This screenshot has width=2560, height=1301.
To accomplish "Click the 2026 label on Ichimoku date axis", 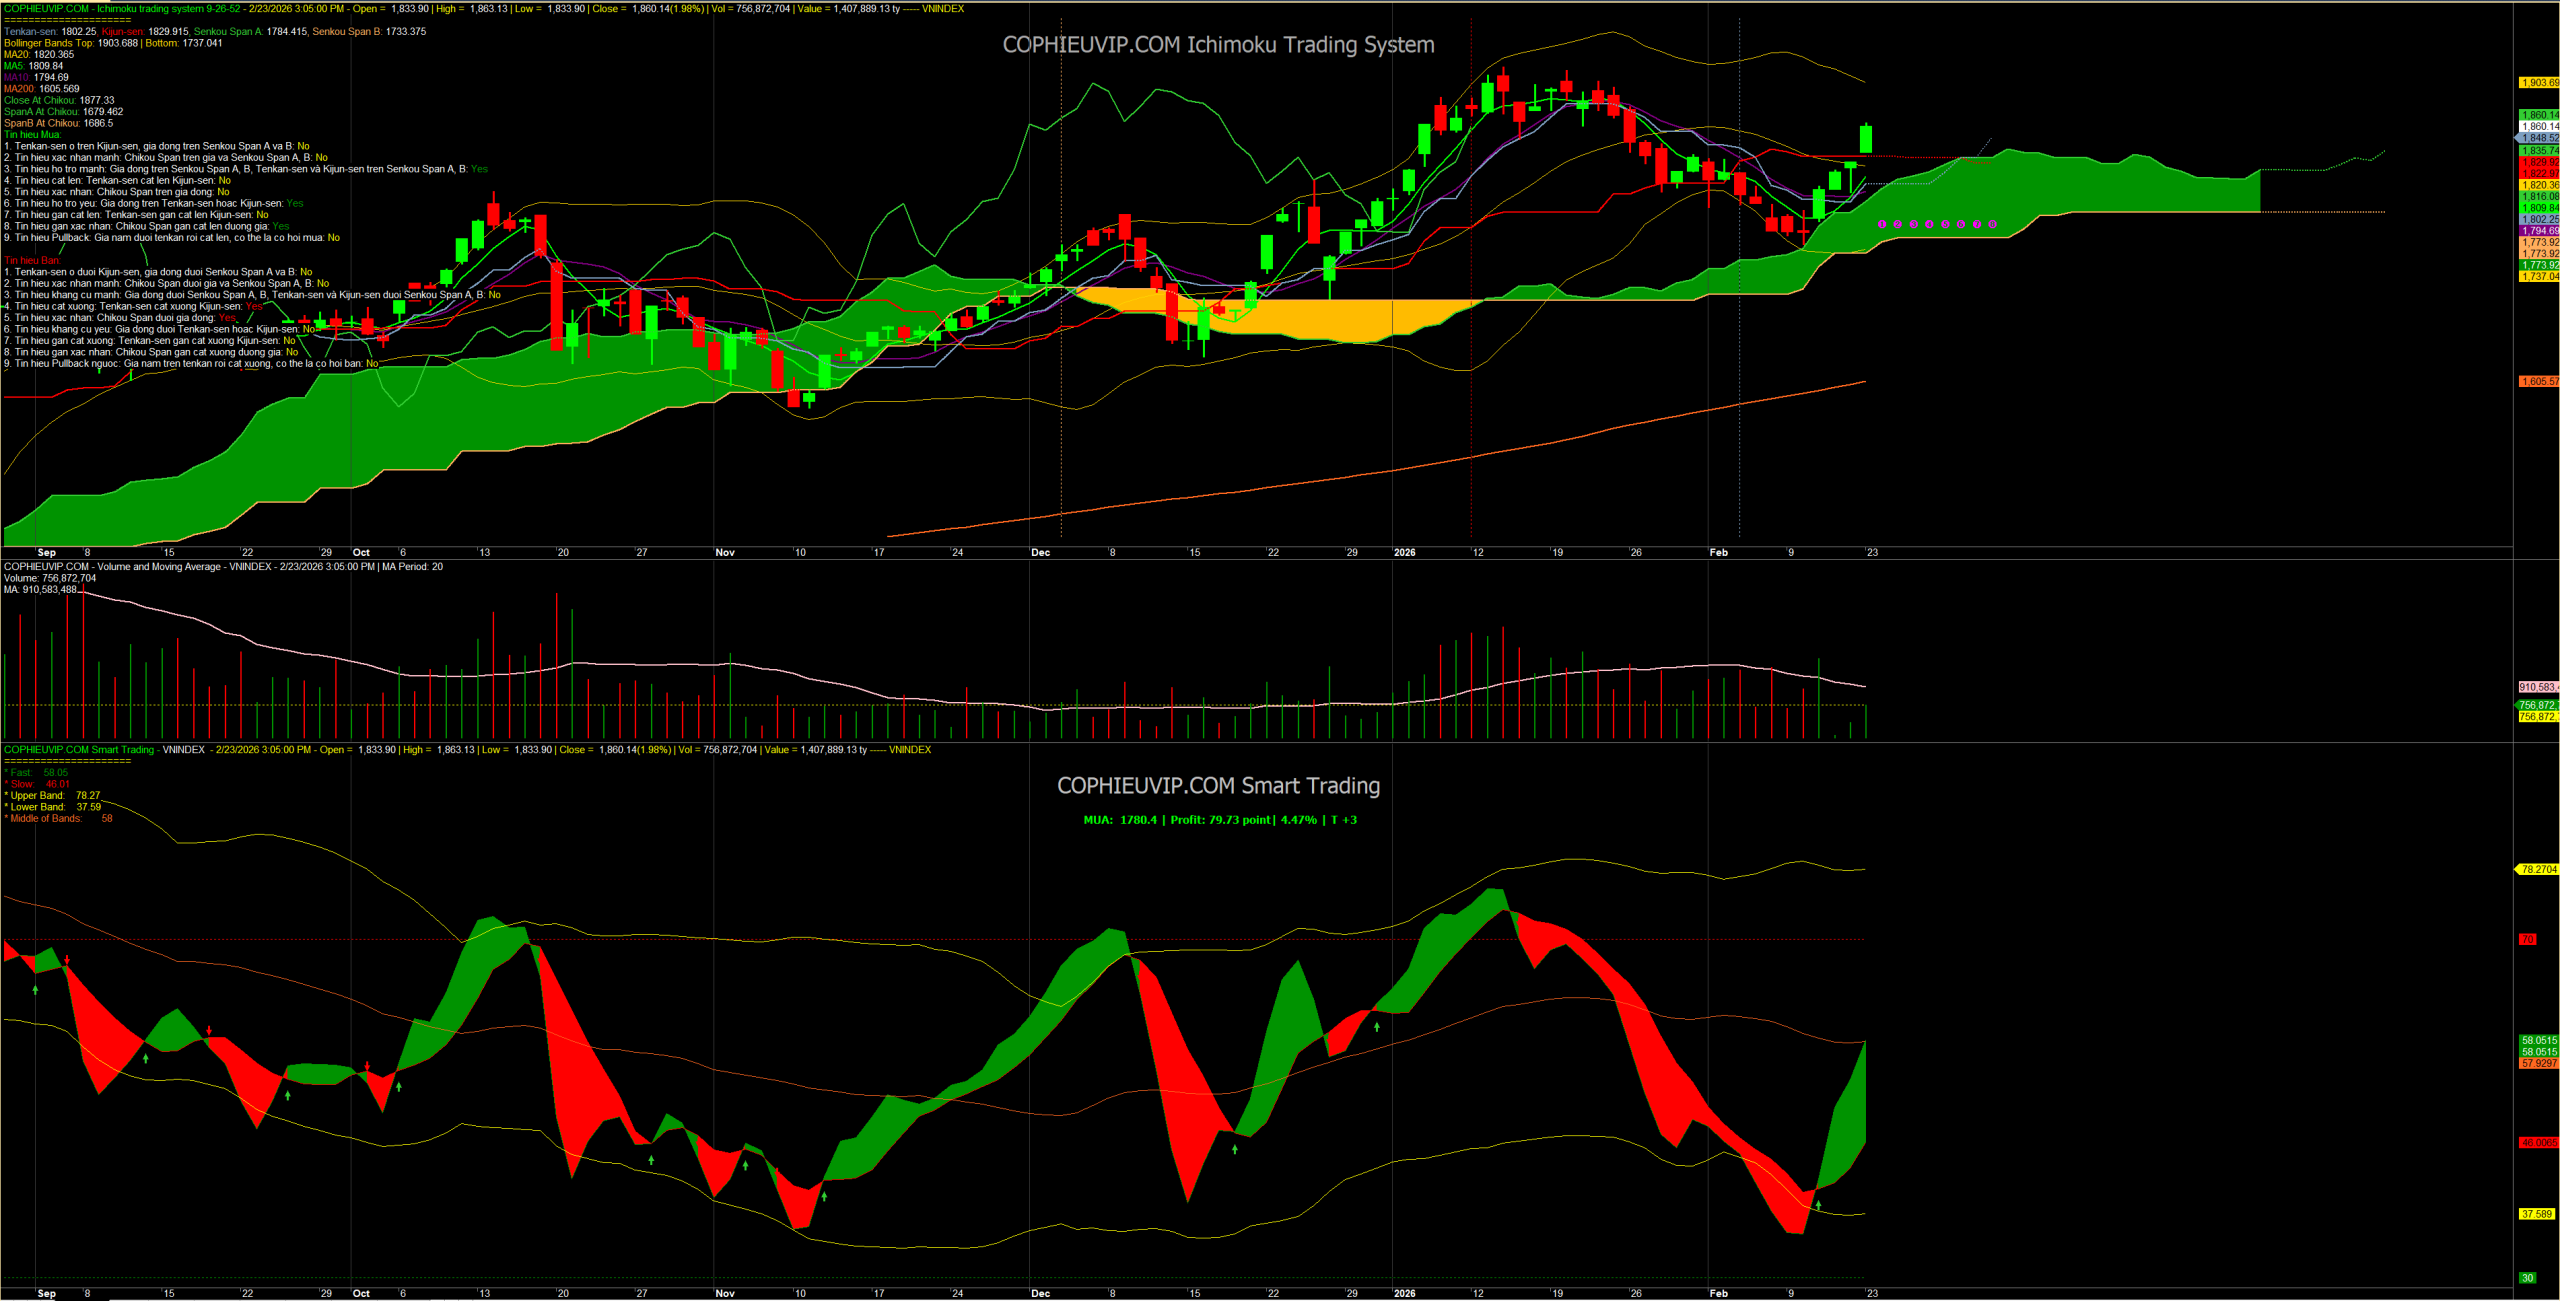I will click(1404, 552).
